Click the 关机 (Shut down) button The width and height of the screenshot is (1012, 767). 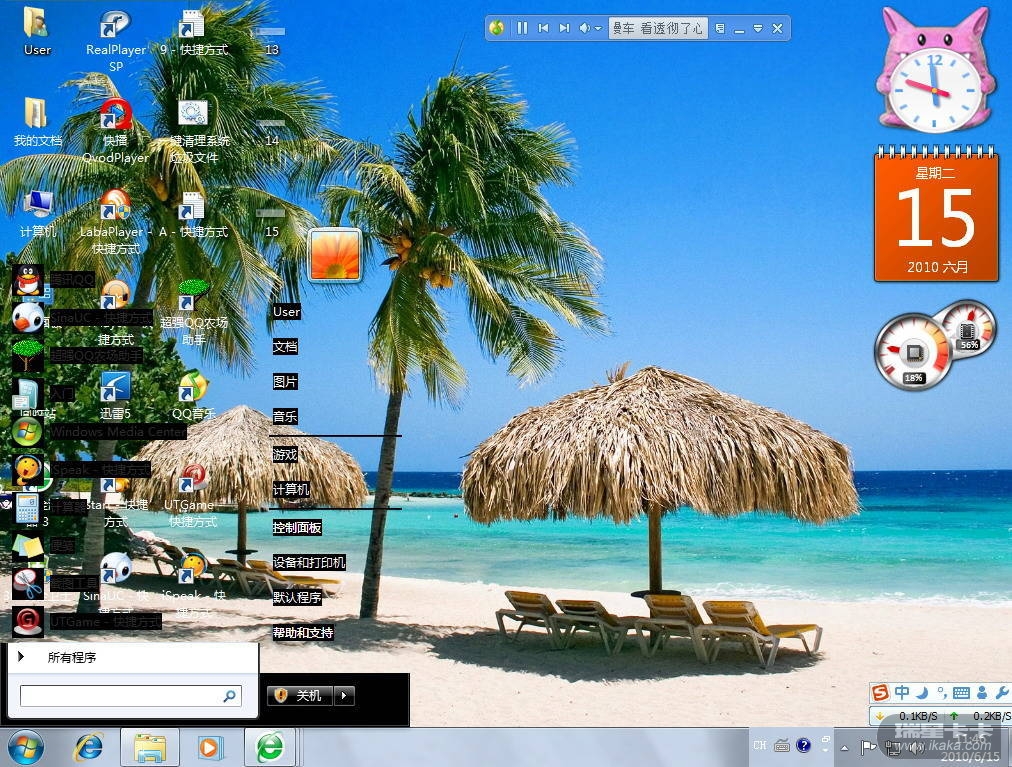point(300,695)
